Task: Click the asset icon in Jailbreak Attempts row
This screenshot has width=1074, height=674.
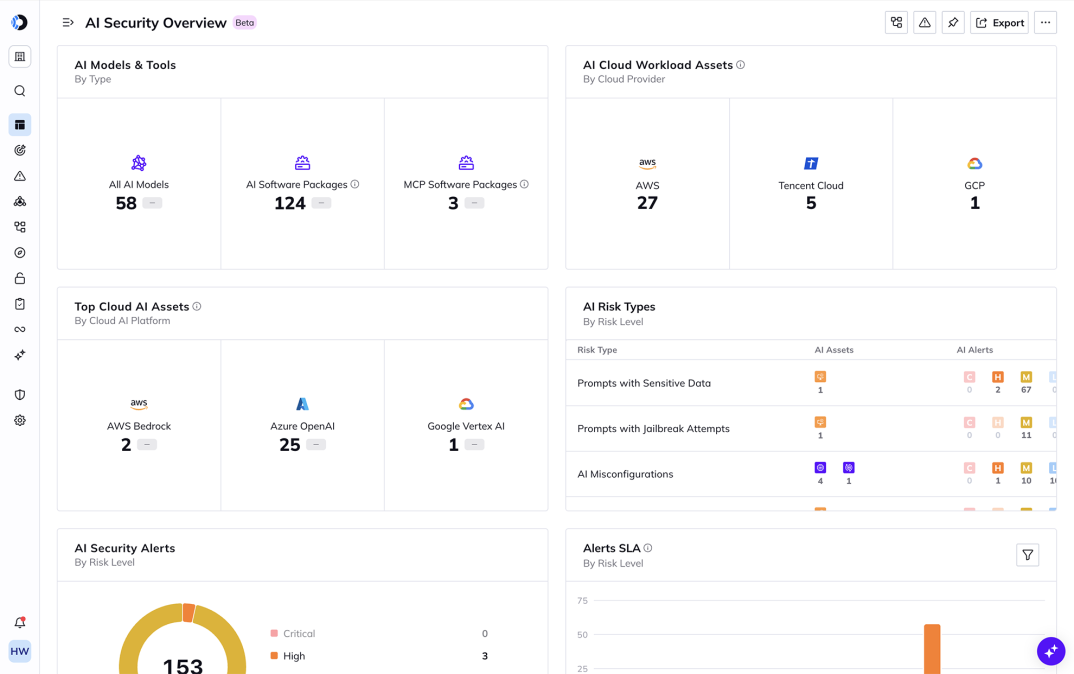Action: (821, 422)
